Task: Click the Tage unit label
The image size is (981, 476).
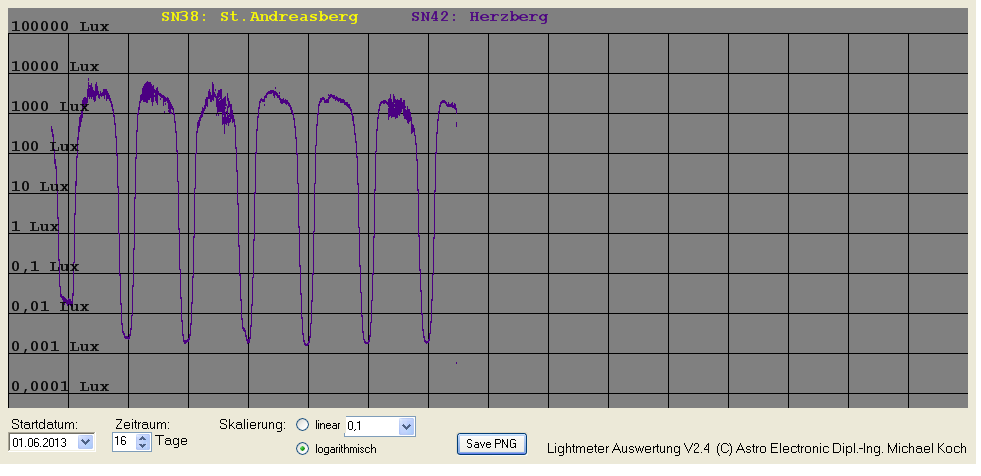Action: click(171, 441)
